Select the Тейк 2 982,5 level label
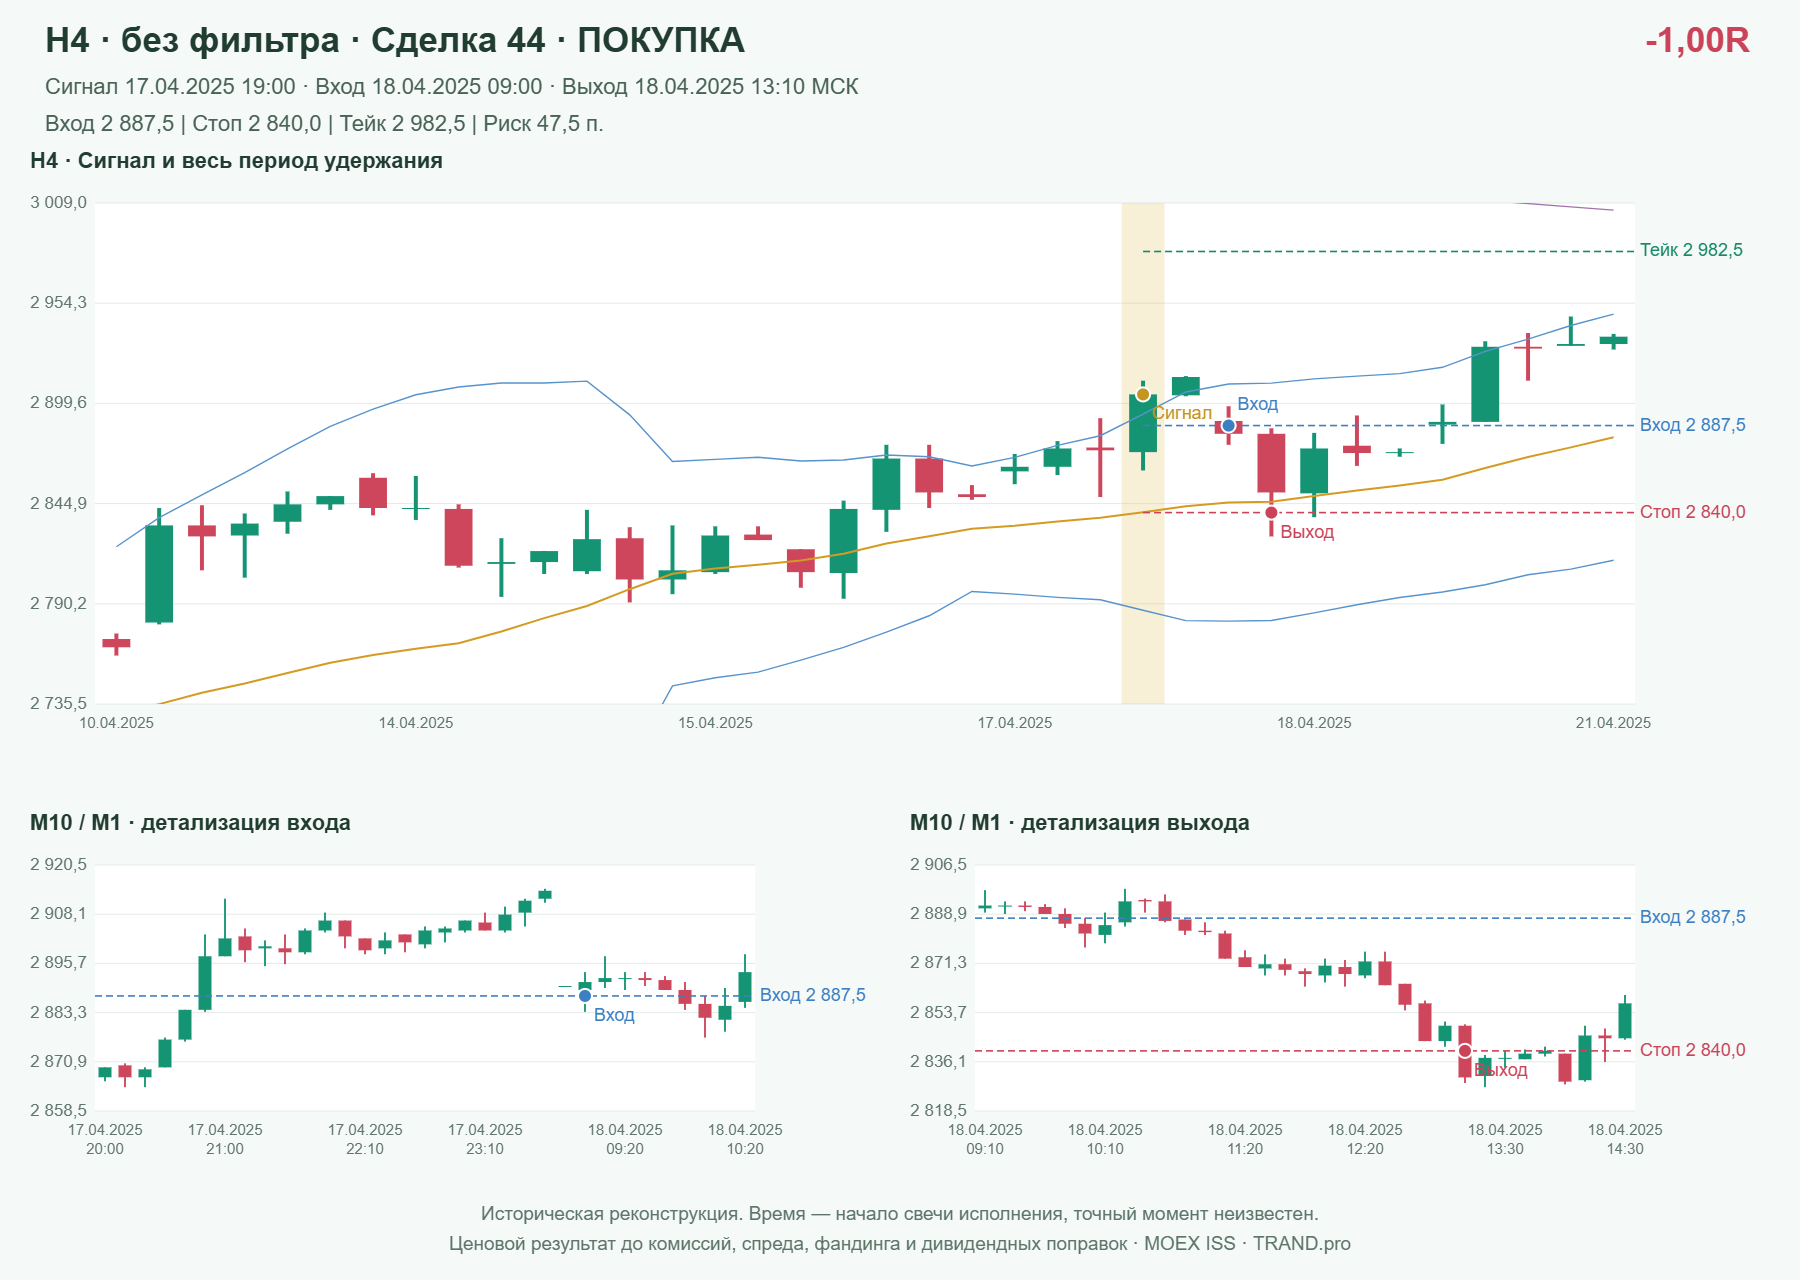1800x1280 pixels. click(x=1691, y=250)
